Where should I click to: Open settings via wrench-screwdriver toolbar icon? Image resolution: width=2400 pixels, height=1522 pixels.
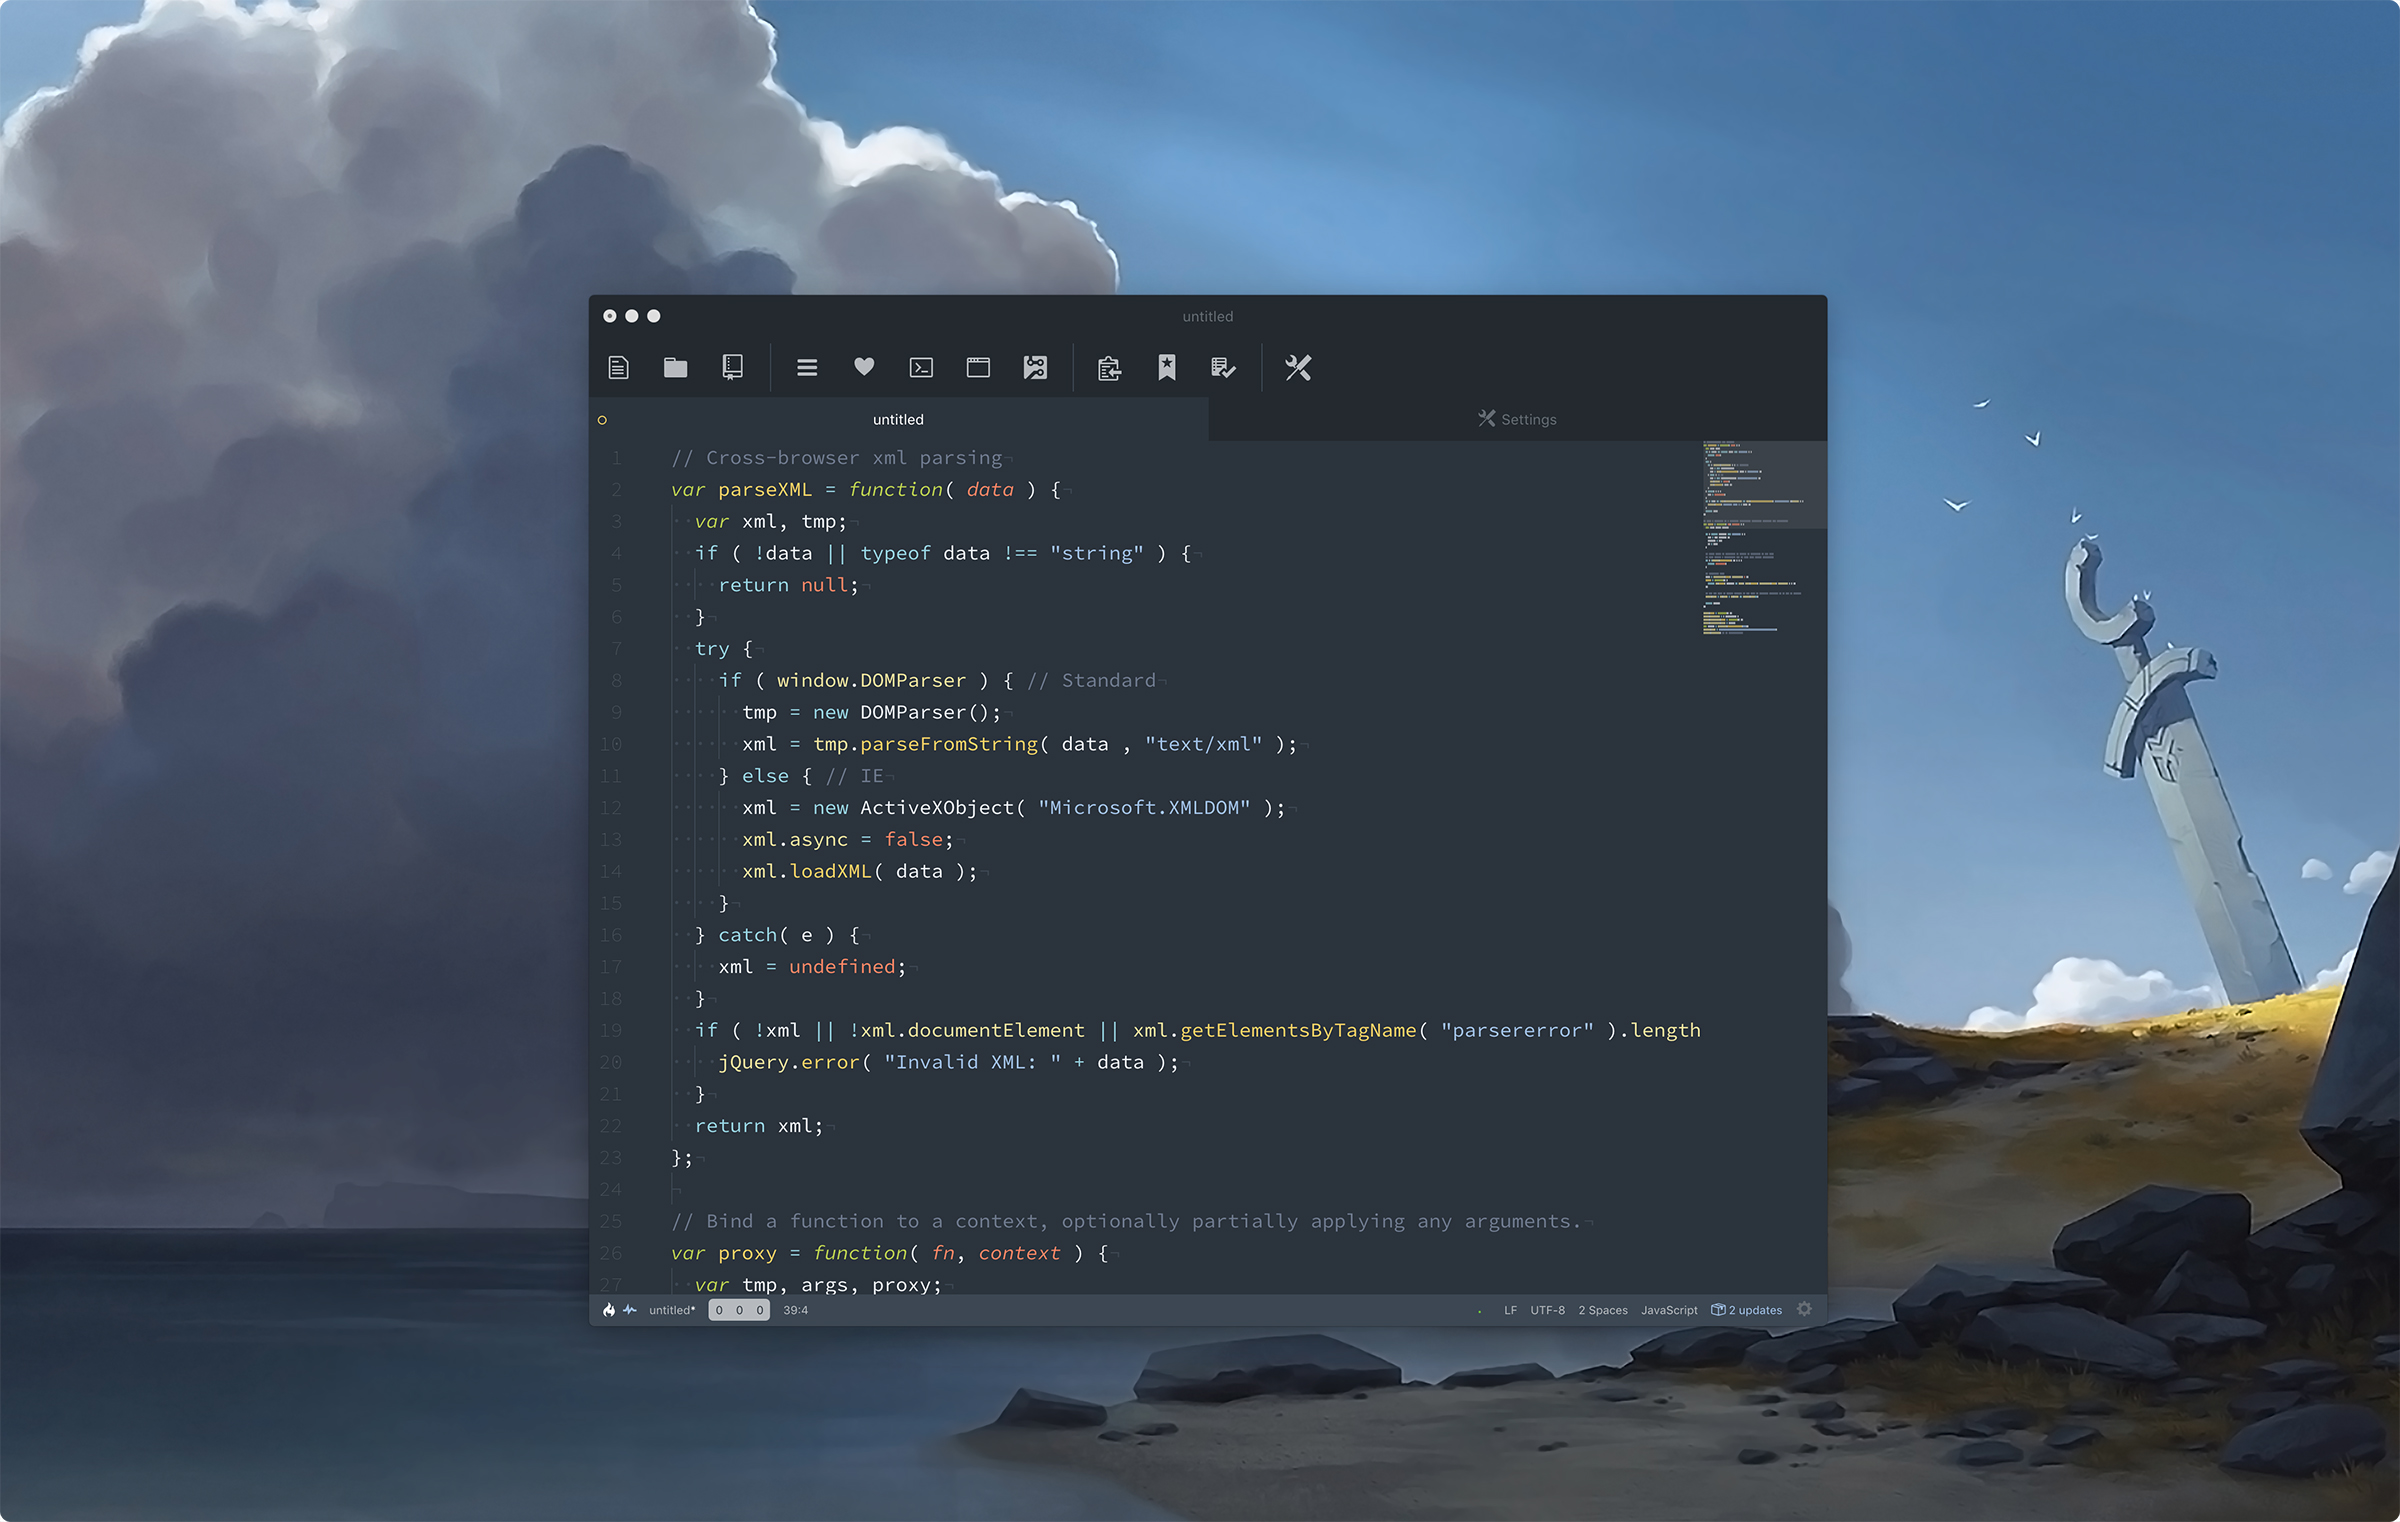[1298, 368]
